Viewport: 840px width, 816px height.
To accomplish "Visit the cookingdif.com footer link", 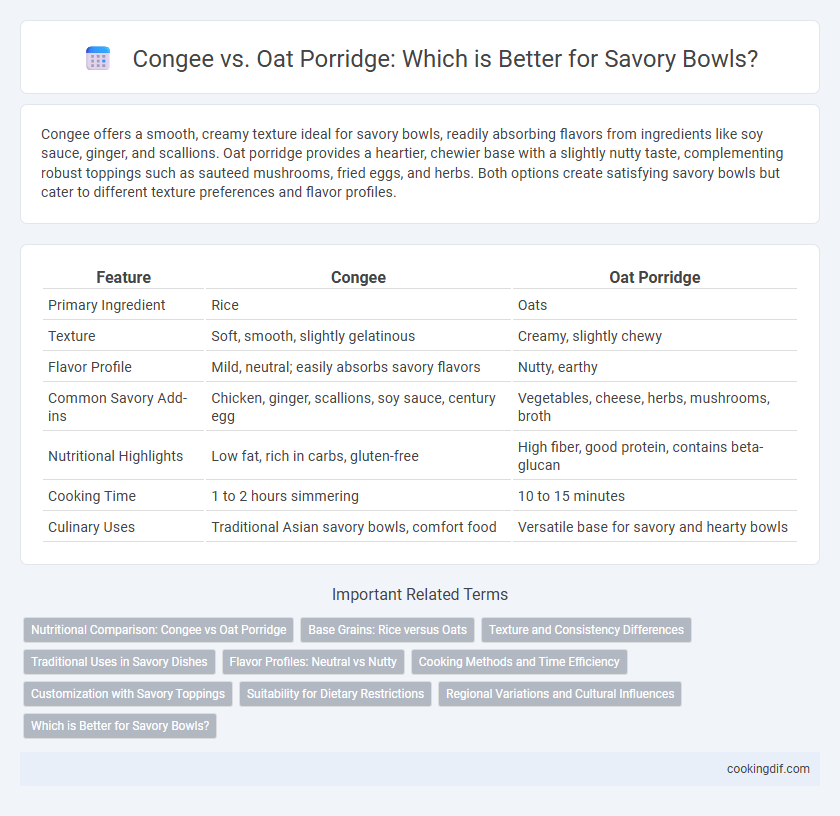I will [x=768, y=769].
